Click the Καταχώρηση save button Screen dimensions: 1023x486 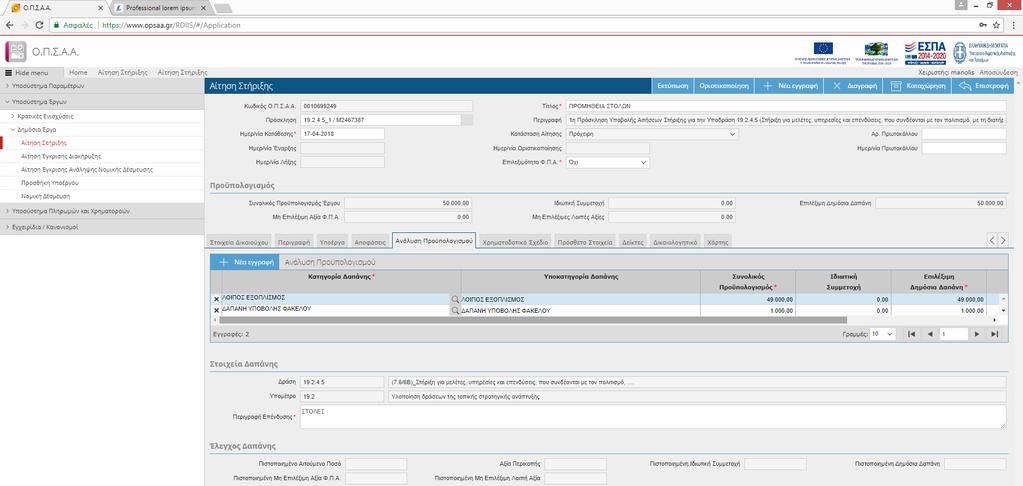917,86
